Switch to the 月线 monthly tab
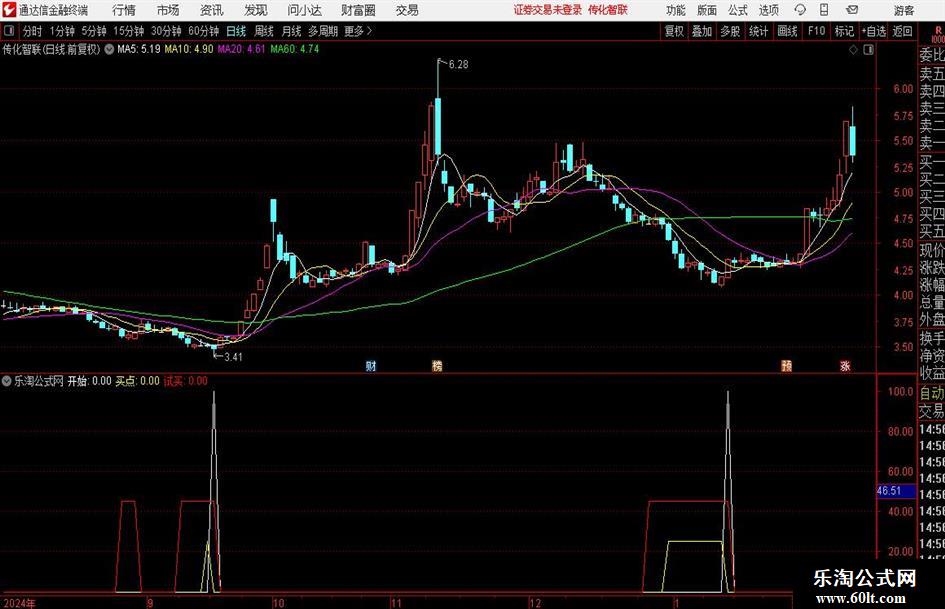945x609 pixels. pos(292,31)
